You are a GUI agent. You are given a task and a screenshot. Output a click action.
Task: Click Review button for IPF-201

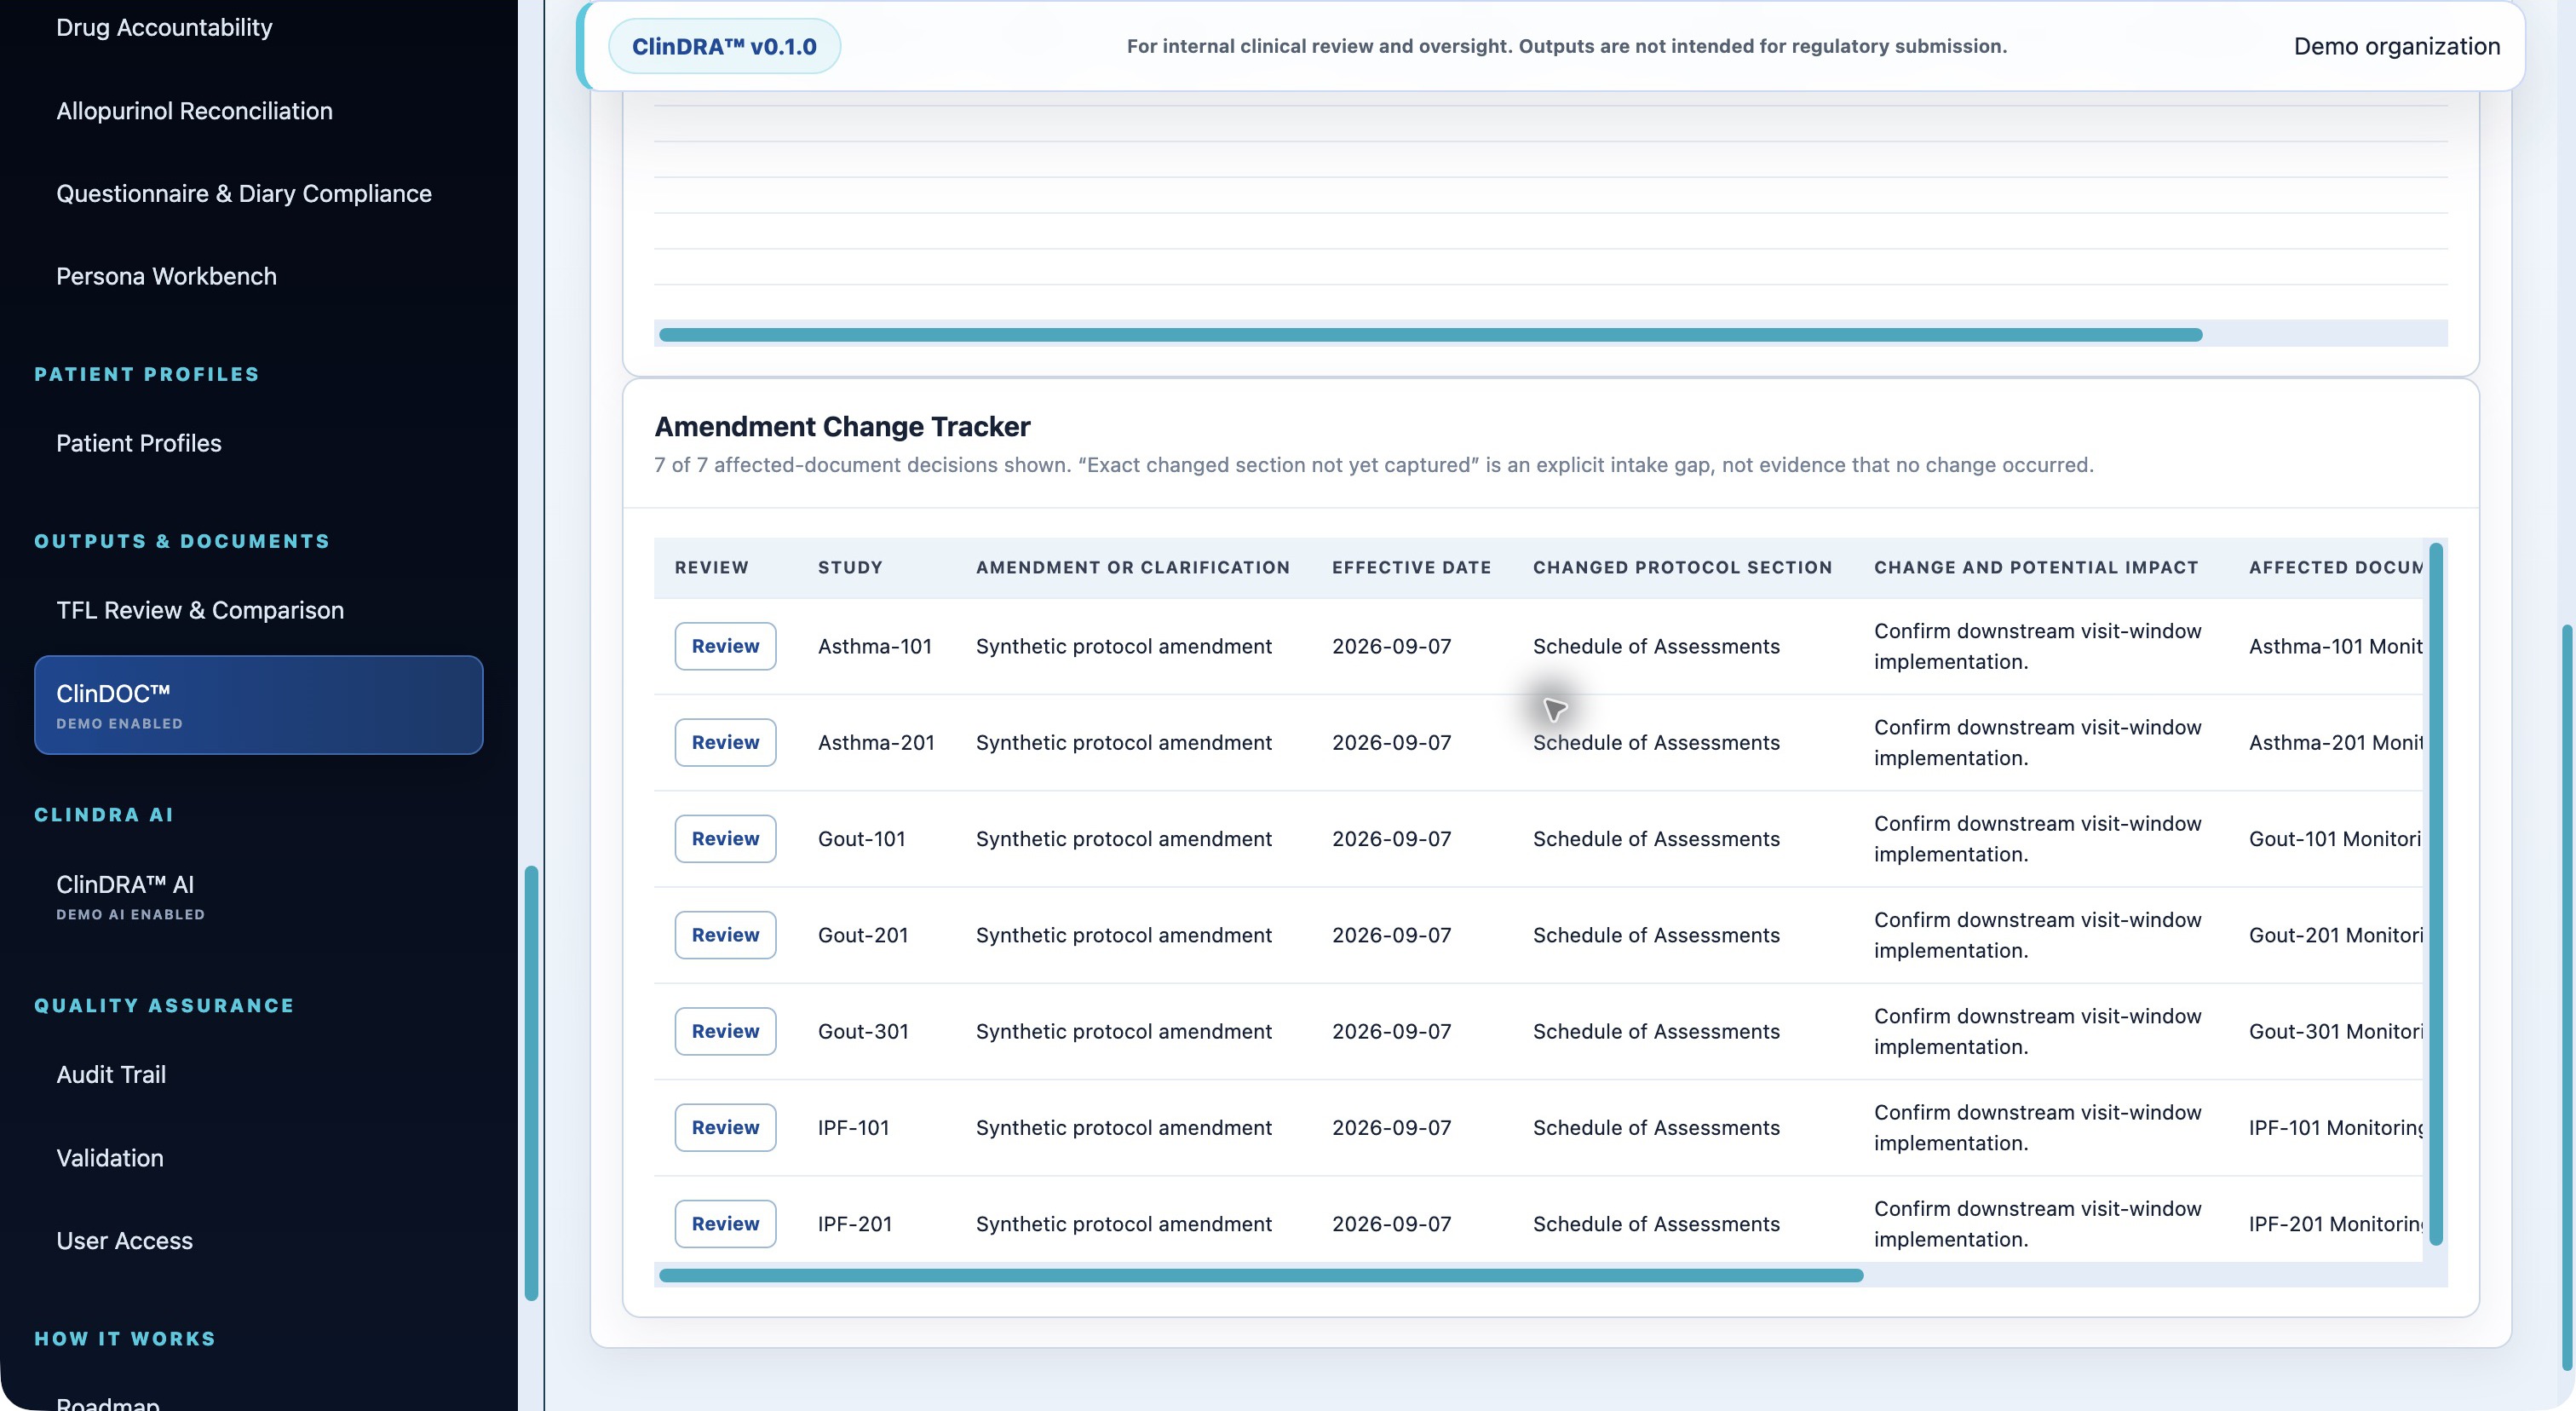coord(725,1224)
